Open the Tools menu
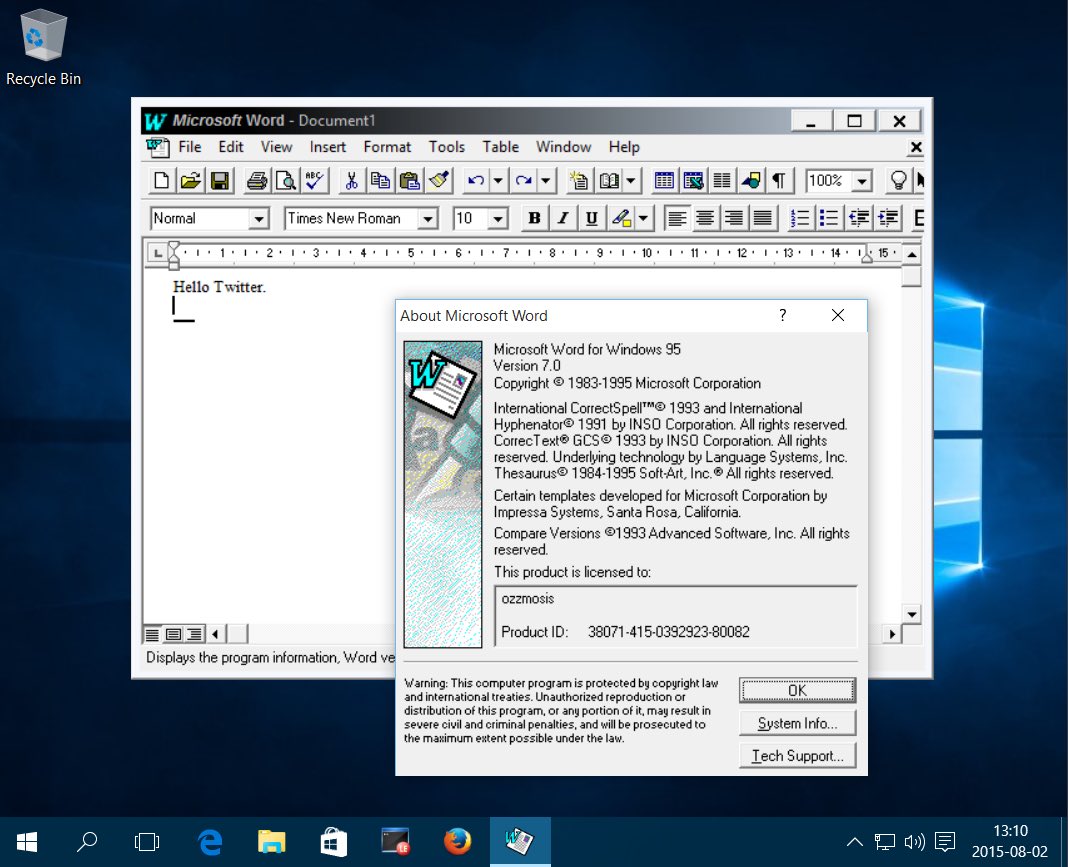The width and height of the screenshot is (1068, 867). (447, 147)
